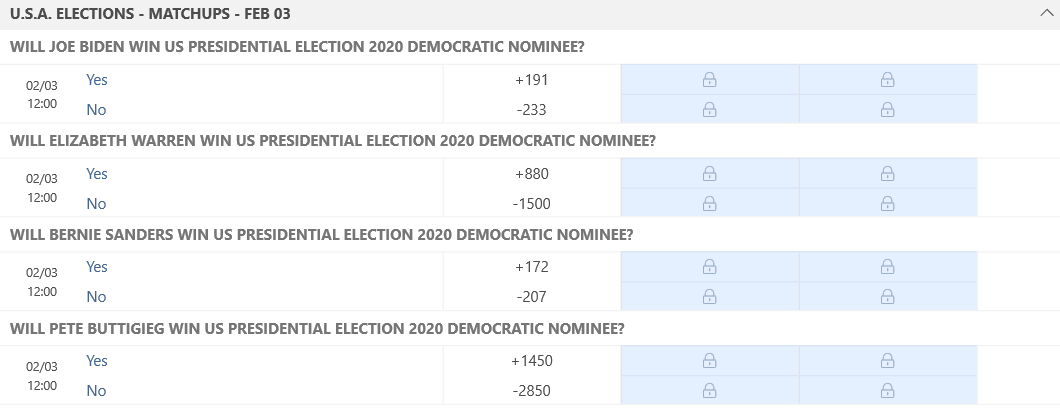The image size is (1060, 411).
Task: Select Yes for Bernie Sanders nominee
Action: (x=97, y=267)
